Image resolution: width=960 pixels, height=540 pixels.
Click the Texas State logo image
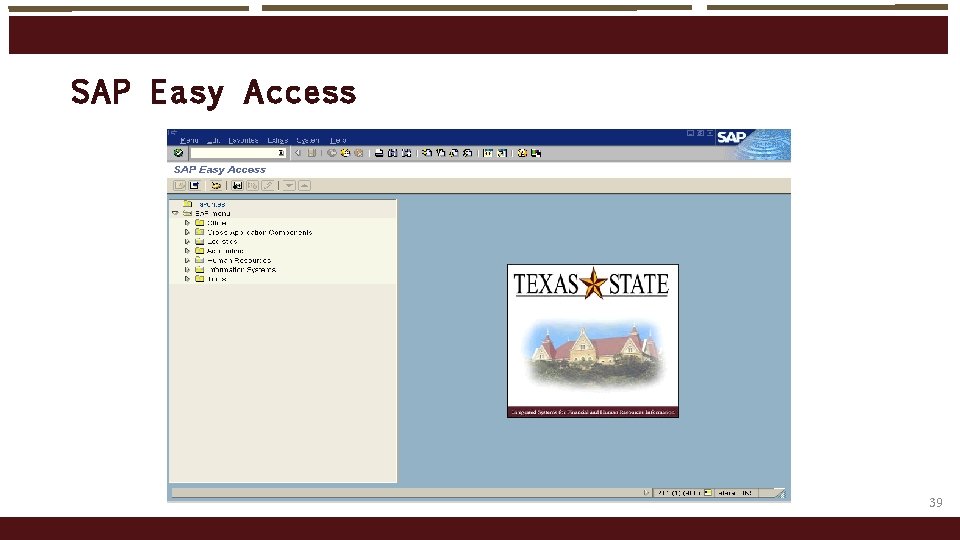click(x=593, y=341)
